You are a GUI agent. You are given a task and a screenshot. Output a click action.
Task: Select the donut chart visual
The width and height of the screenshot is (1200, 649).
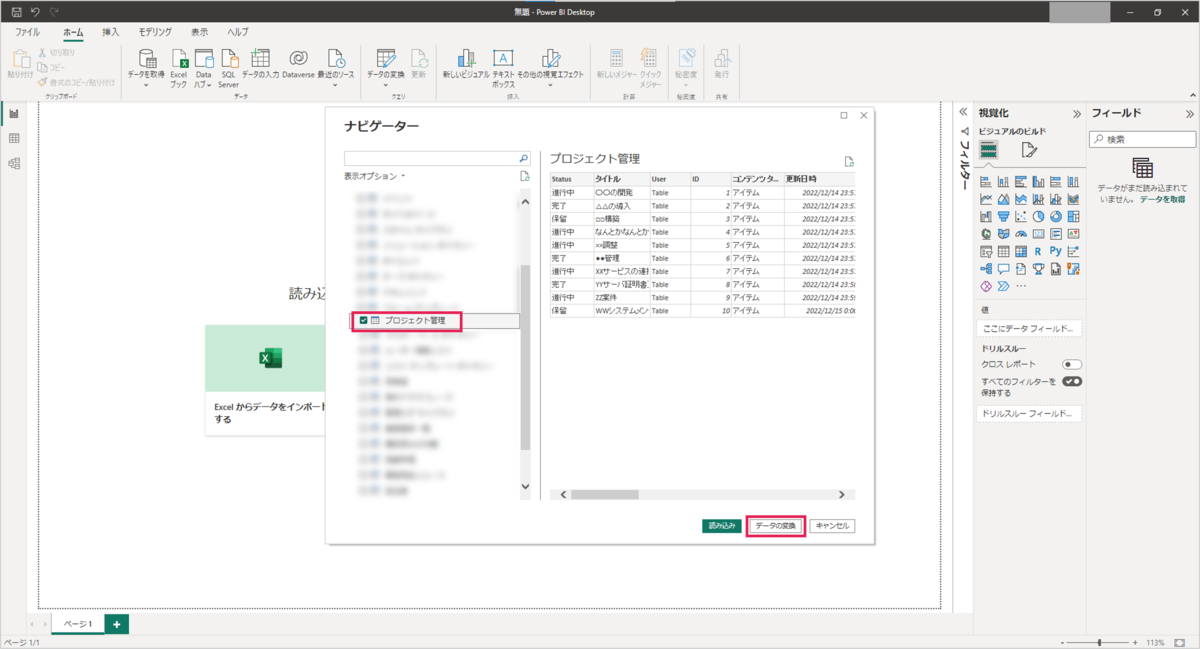[x=1055, y=216]
